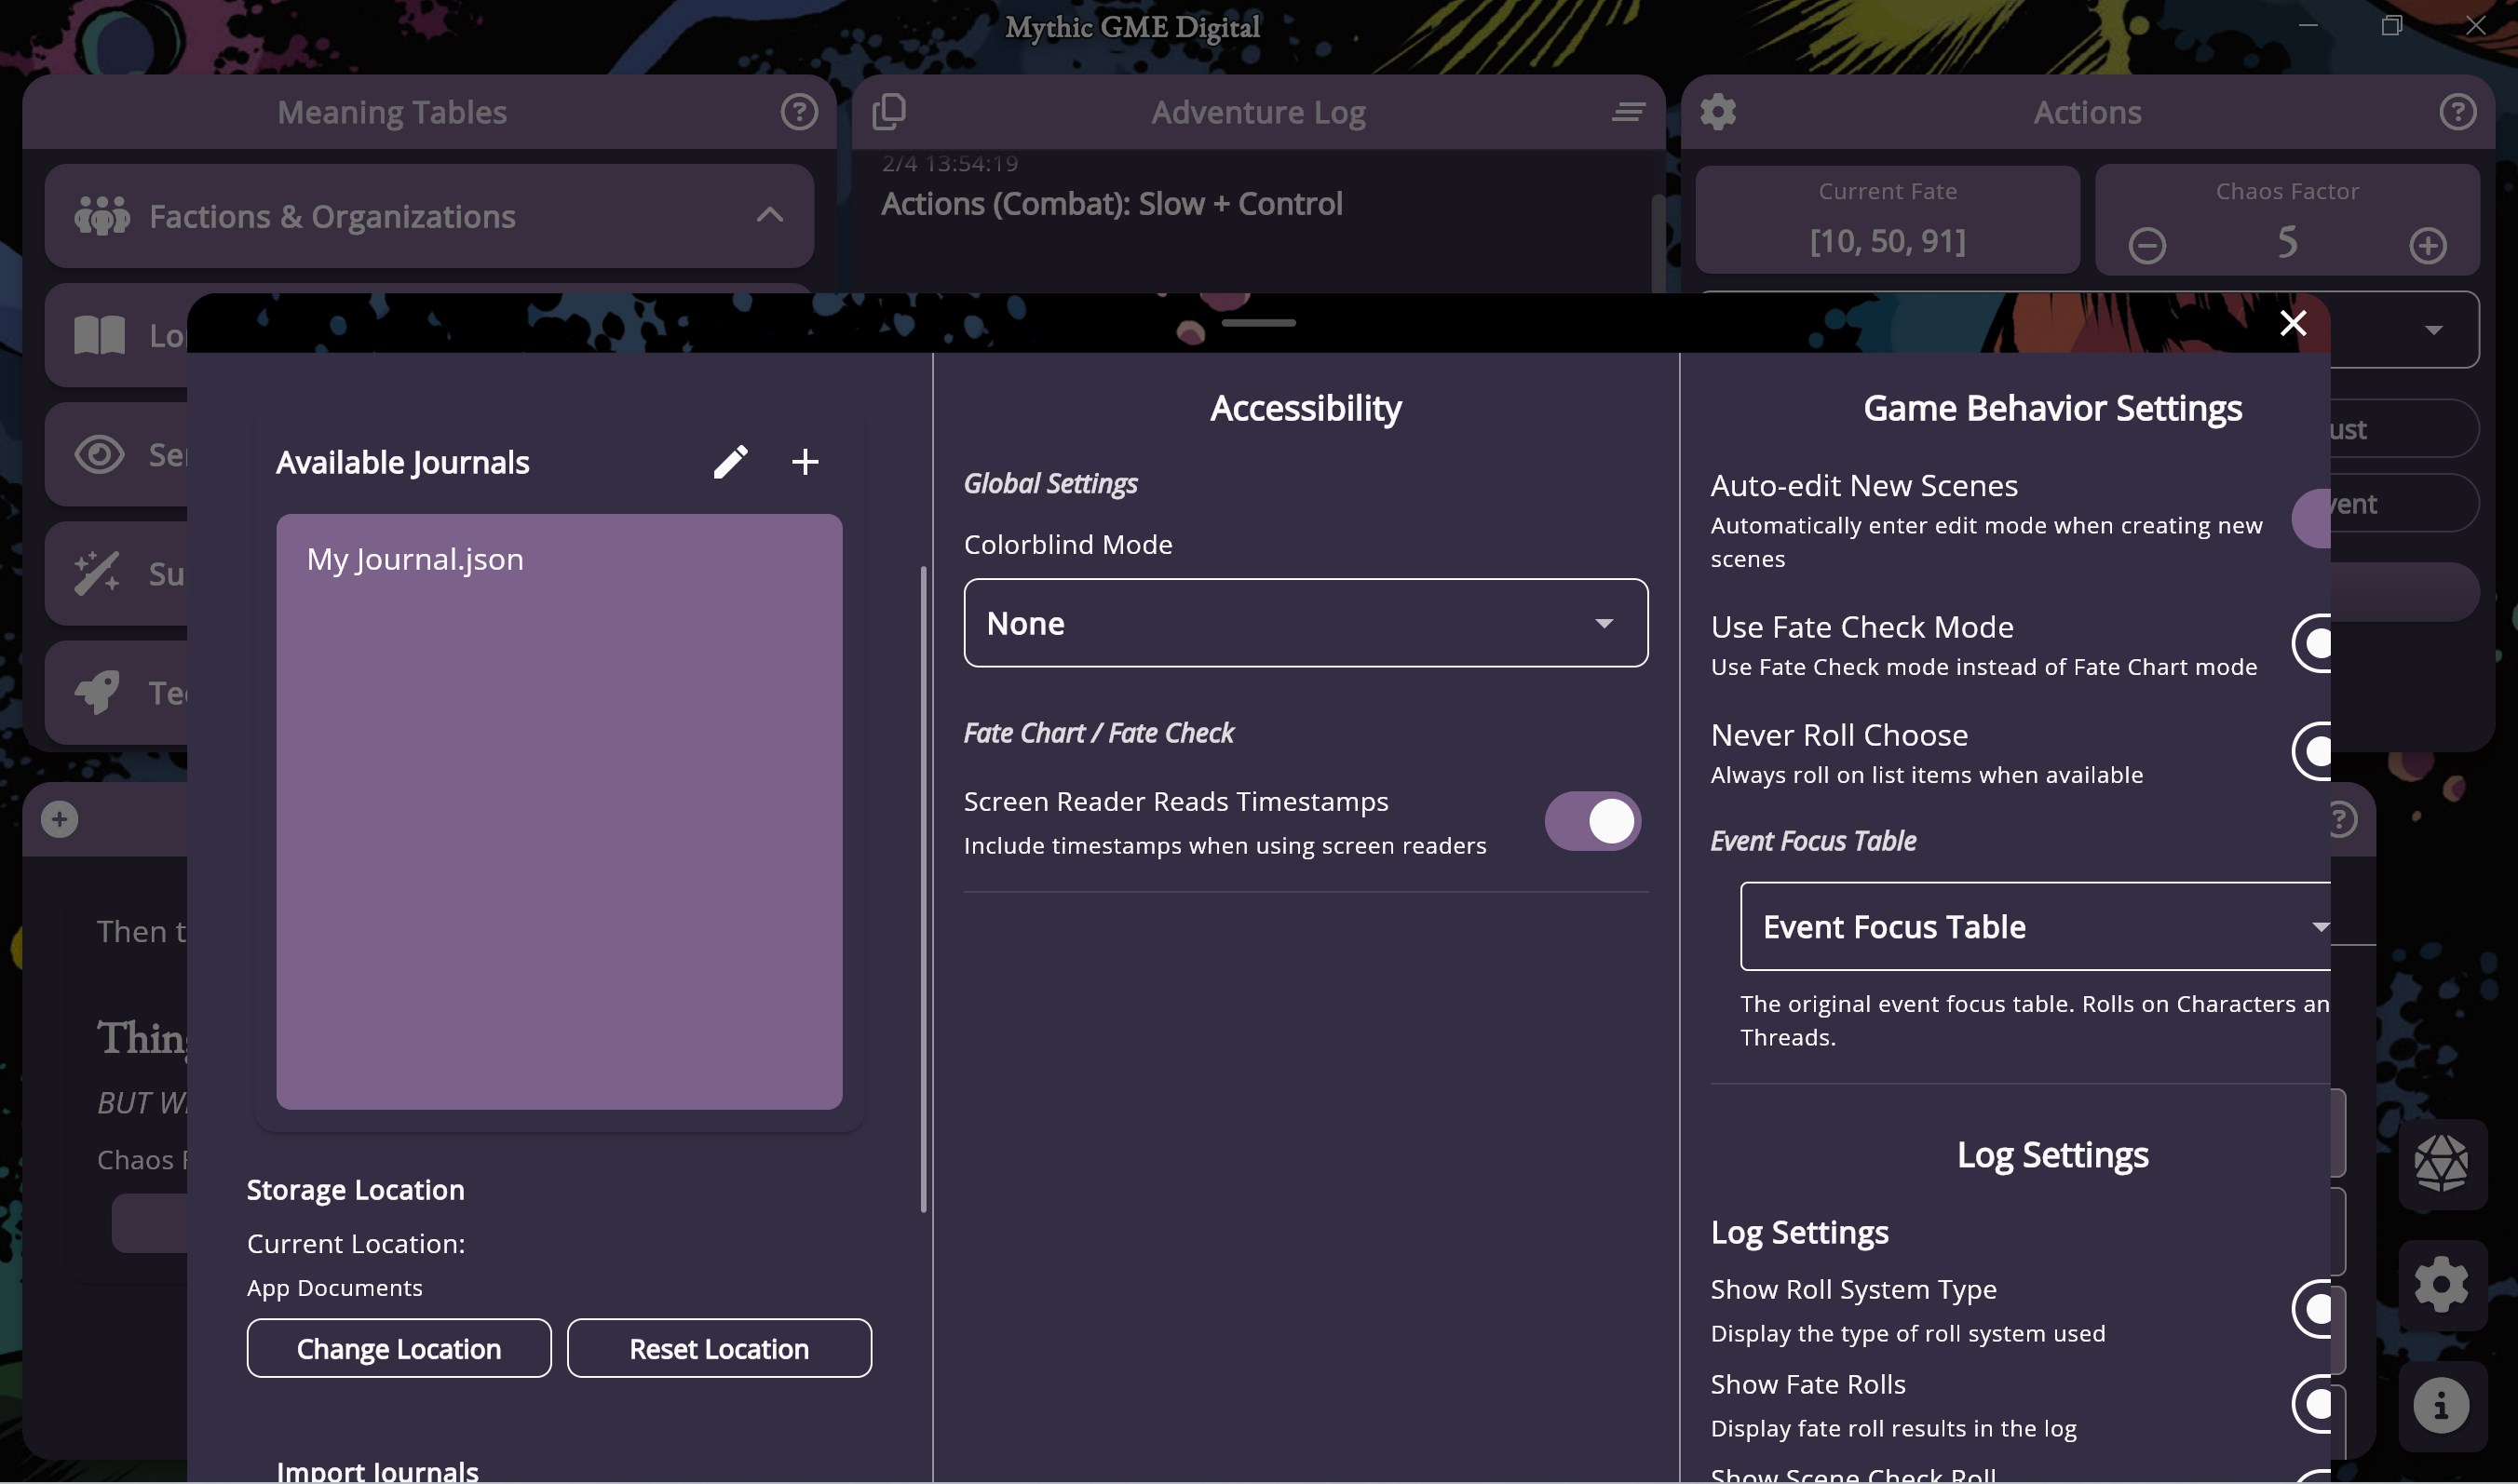Disable Use Fate Check Mode
This screenshot has width=2518, height=1484.
coord(2315,644)
